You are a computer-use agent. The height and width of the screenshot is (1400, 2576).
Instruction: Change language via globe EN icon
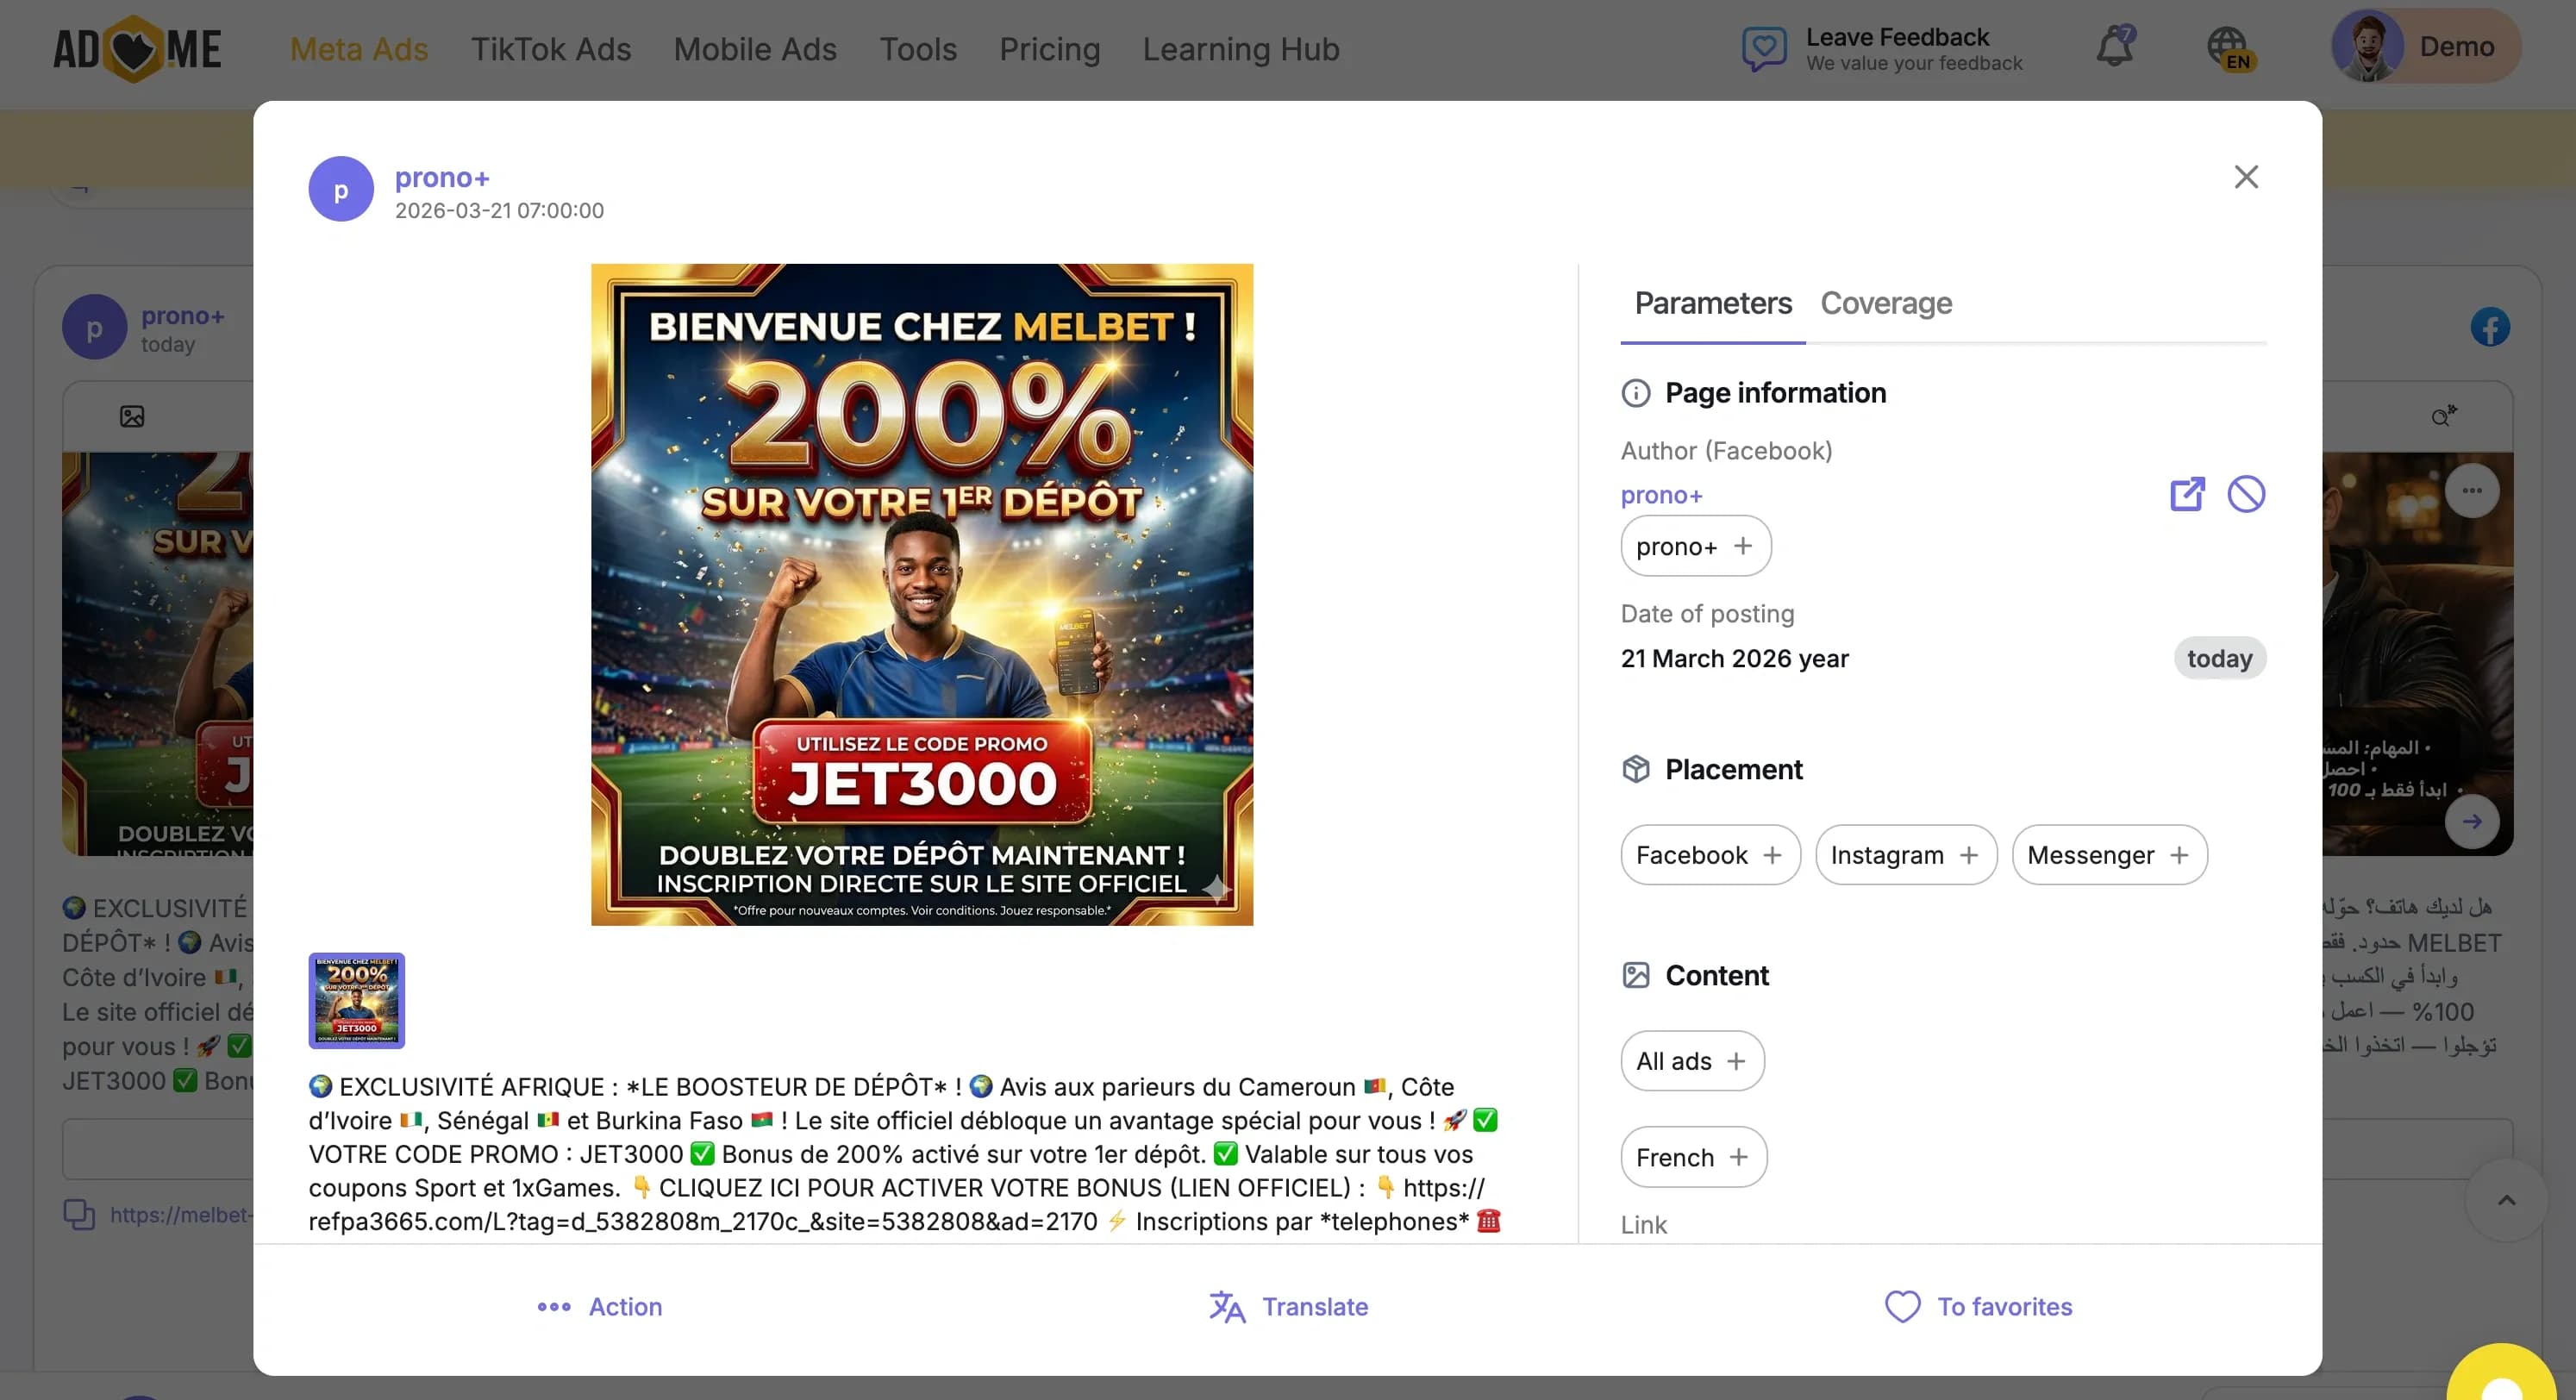(x=2228, y=47)
